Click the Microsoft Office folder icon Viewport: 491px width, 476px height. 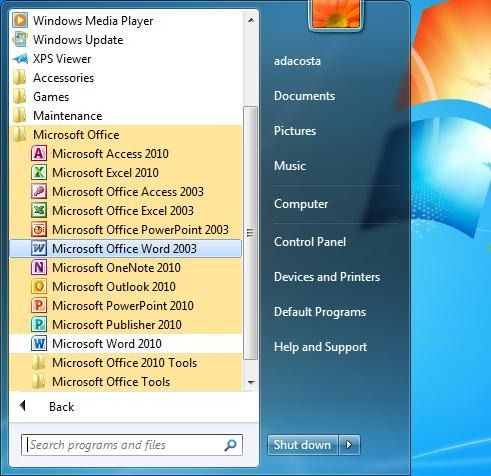click(x=19, y=135)
